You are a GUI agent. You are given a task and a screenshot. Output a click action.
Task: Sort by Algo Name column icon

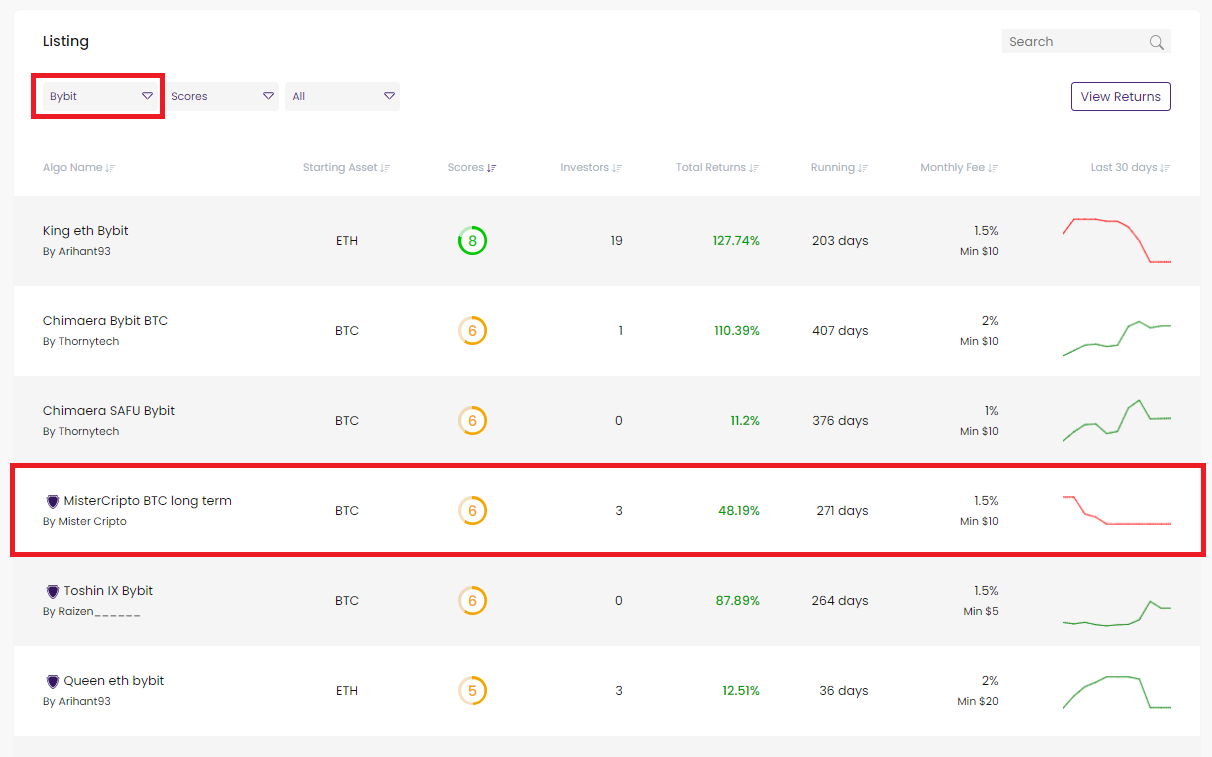click(110, 168)
